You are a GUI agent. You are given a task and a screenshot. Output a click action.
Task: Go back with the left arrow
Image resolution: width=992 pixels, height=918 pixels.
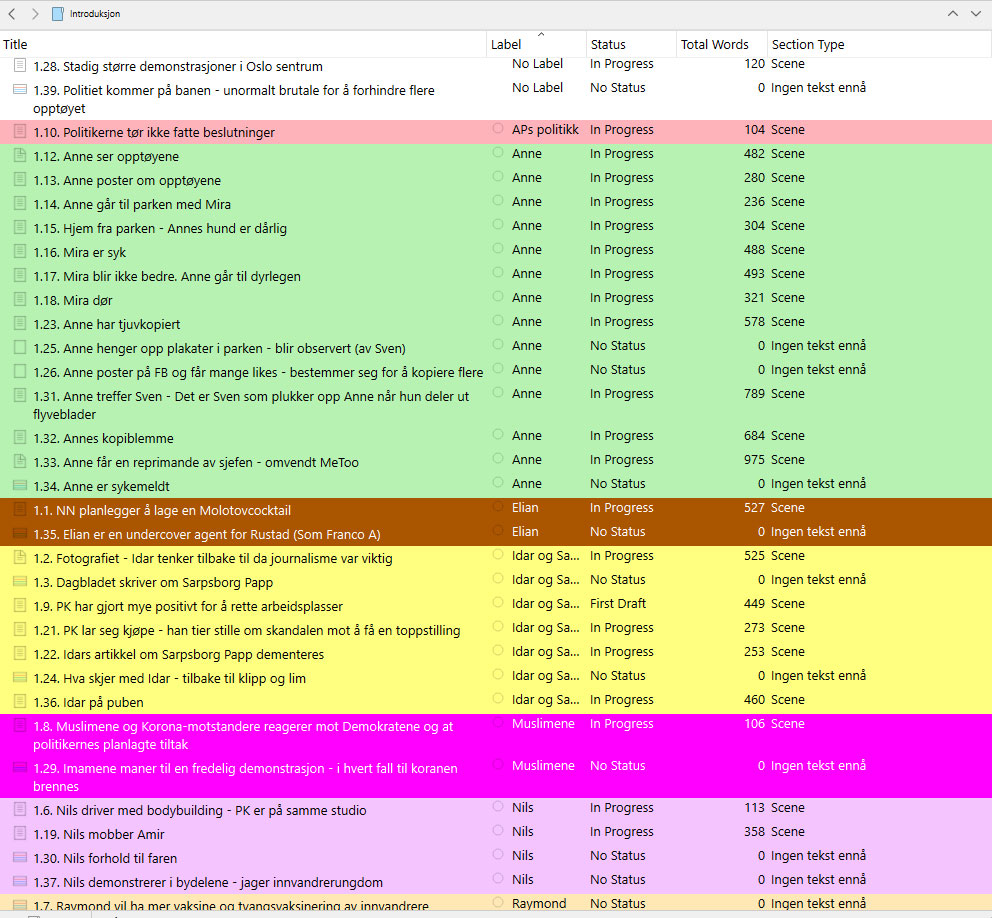[x=11, y=13]
